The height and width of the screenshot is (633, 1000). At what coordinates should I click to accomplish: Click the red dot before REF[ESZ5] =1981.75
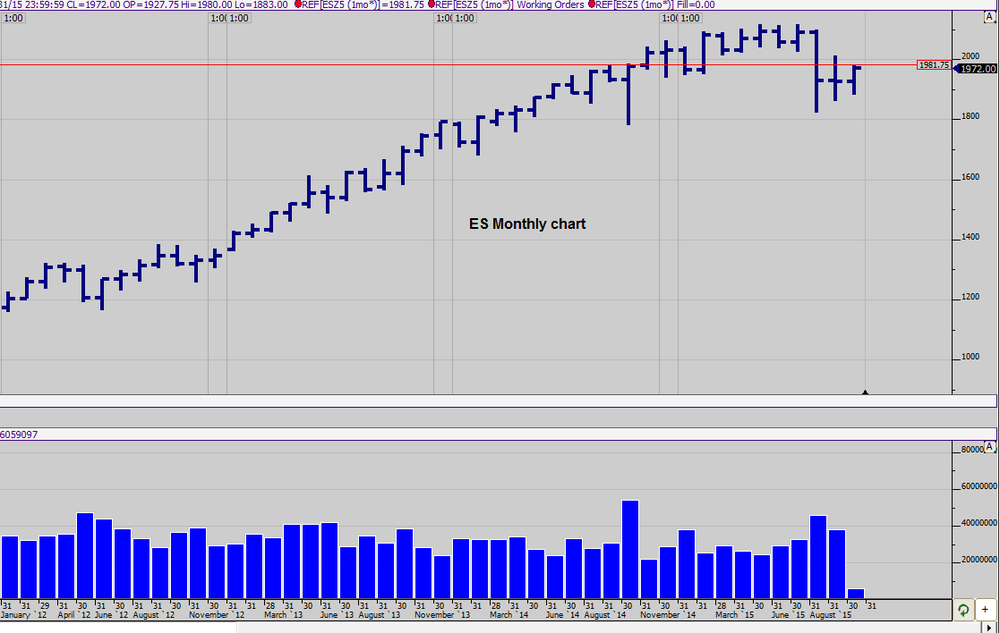point(298,4)
